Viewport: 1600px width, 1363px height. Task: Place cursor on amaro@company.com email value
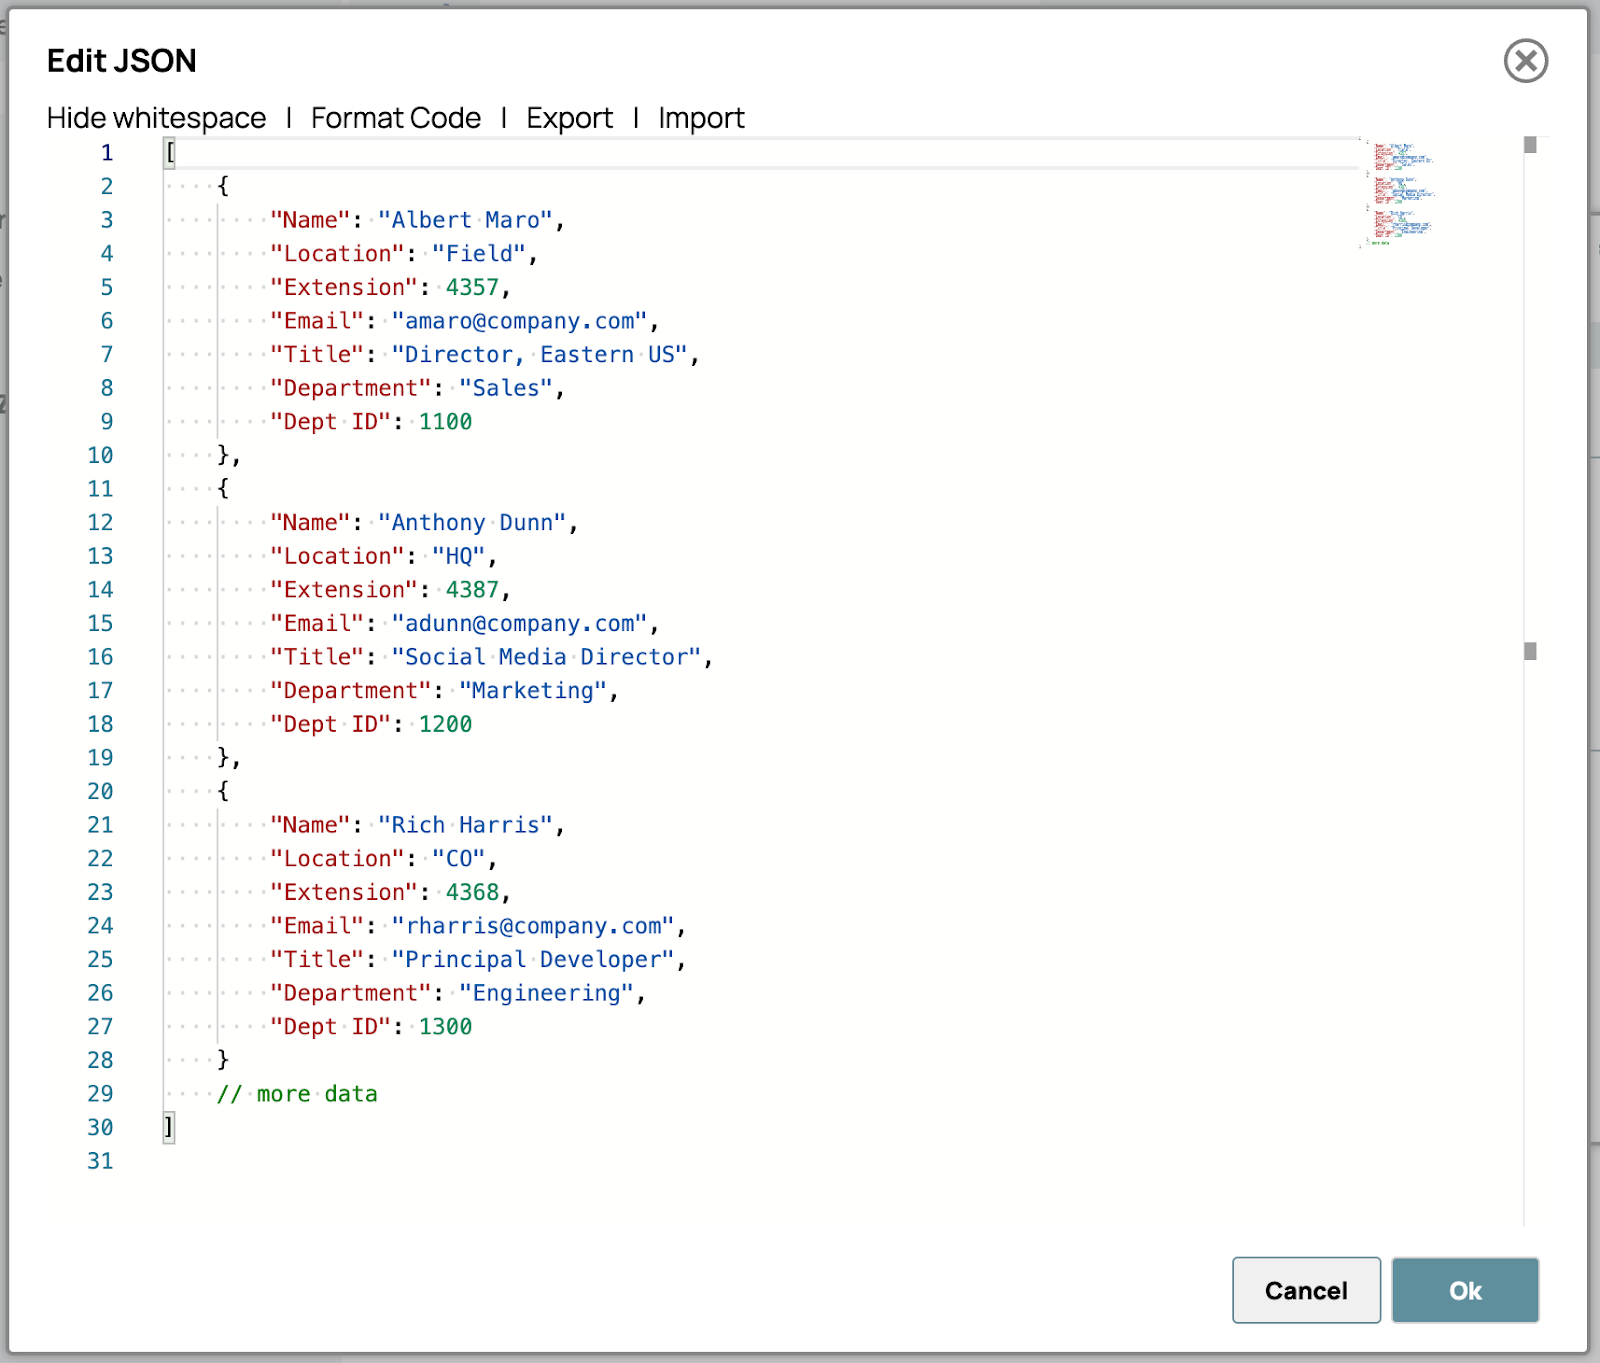518,321
